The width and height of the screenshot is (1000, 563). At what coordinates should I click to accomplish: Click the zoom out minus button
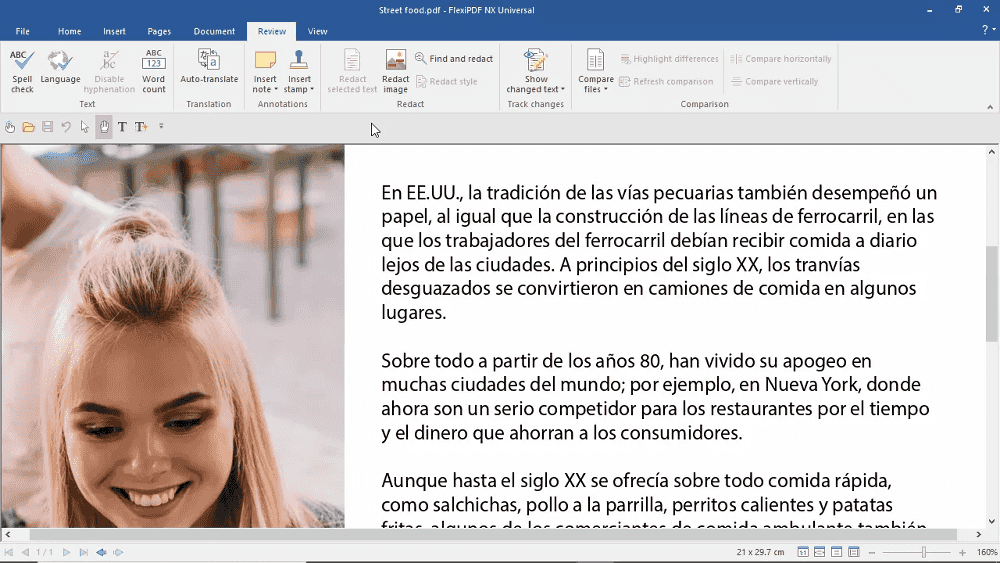point(872,552)
